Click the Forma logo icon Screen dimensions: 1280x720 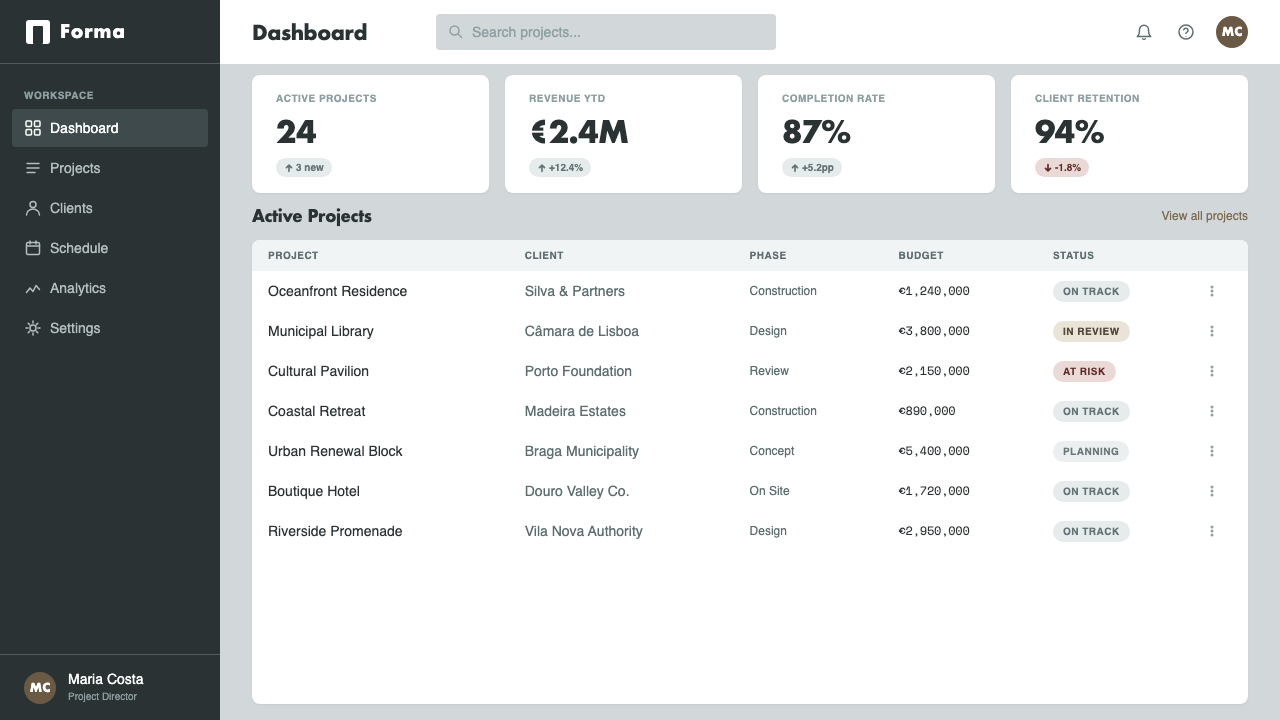tap(38, 32)
